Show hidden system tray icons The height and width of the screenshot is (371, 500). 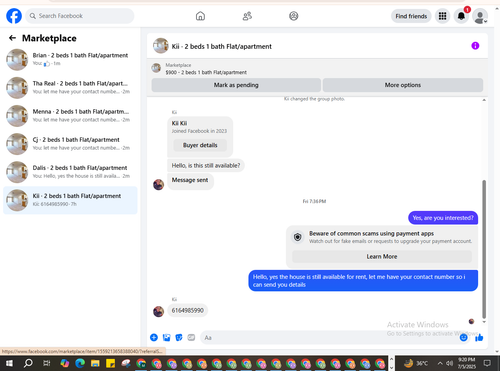440,363
